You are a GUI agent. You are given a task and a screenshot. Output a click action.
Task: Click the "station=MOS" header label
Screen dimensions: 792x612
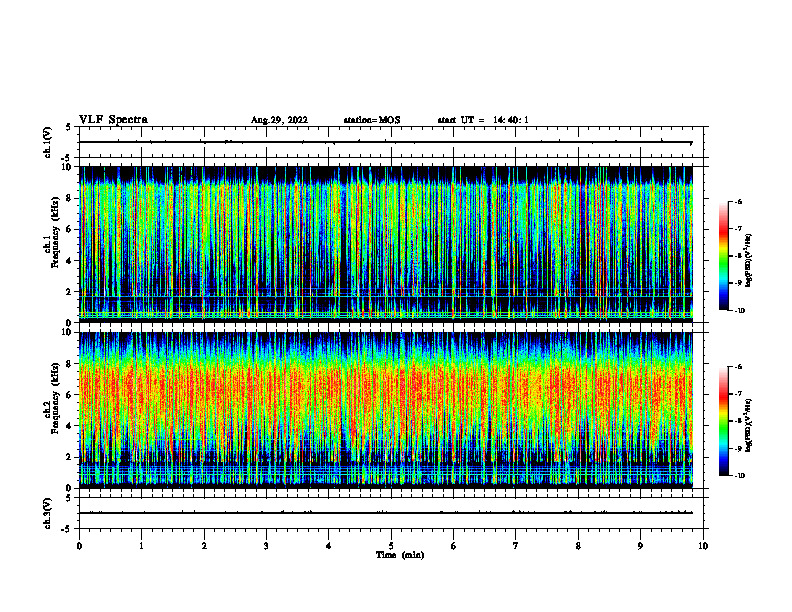coord(372,120)
